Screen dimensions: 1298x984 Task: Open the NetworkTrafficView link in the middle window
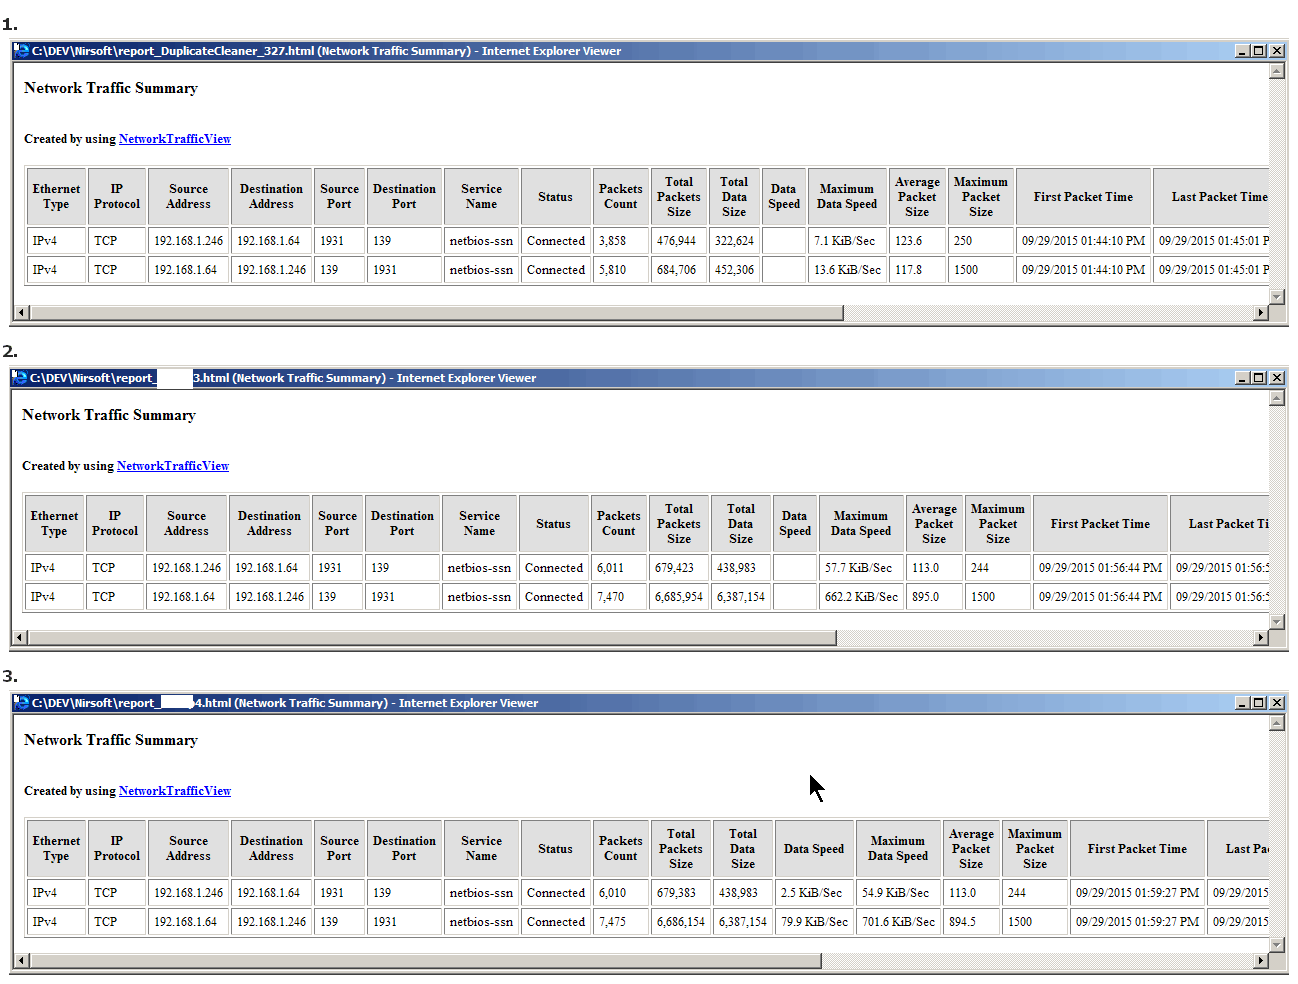tap(172, 466)
